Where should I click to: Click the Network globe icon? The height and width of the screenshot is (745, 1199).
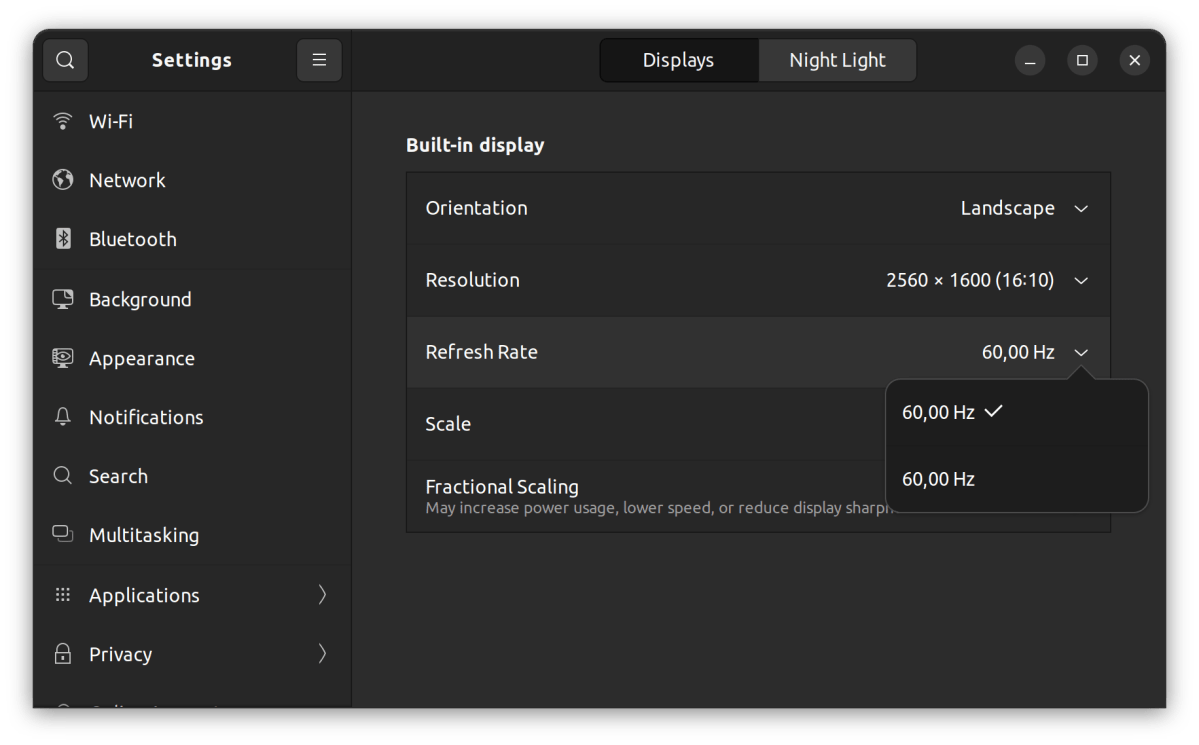63,180
